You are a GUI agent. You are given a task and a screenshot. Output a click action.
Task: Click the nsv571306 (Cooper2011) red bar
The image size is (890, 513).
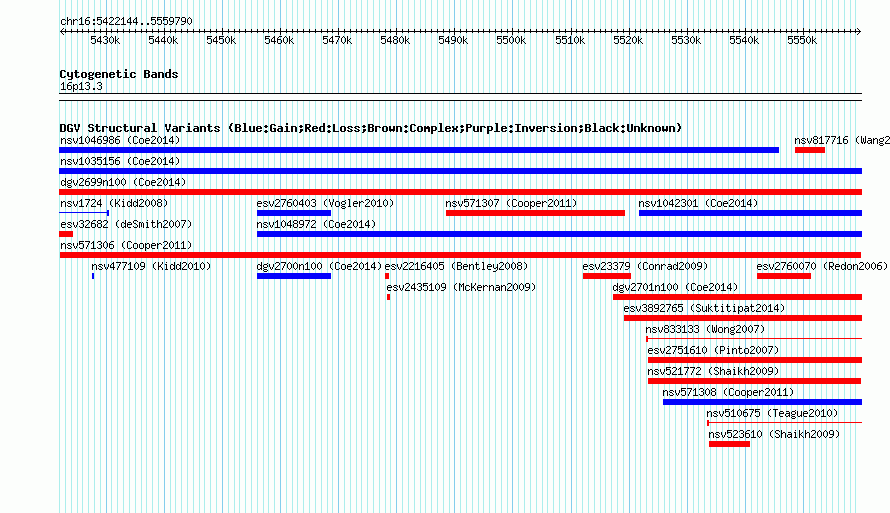460,255
